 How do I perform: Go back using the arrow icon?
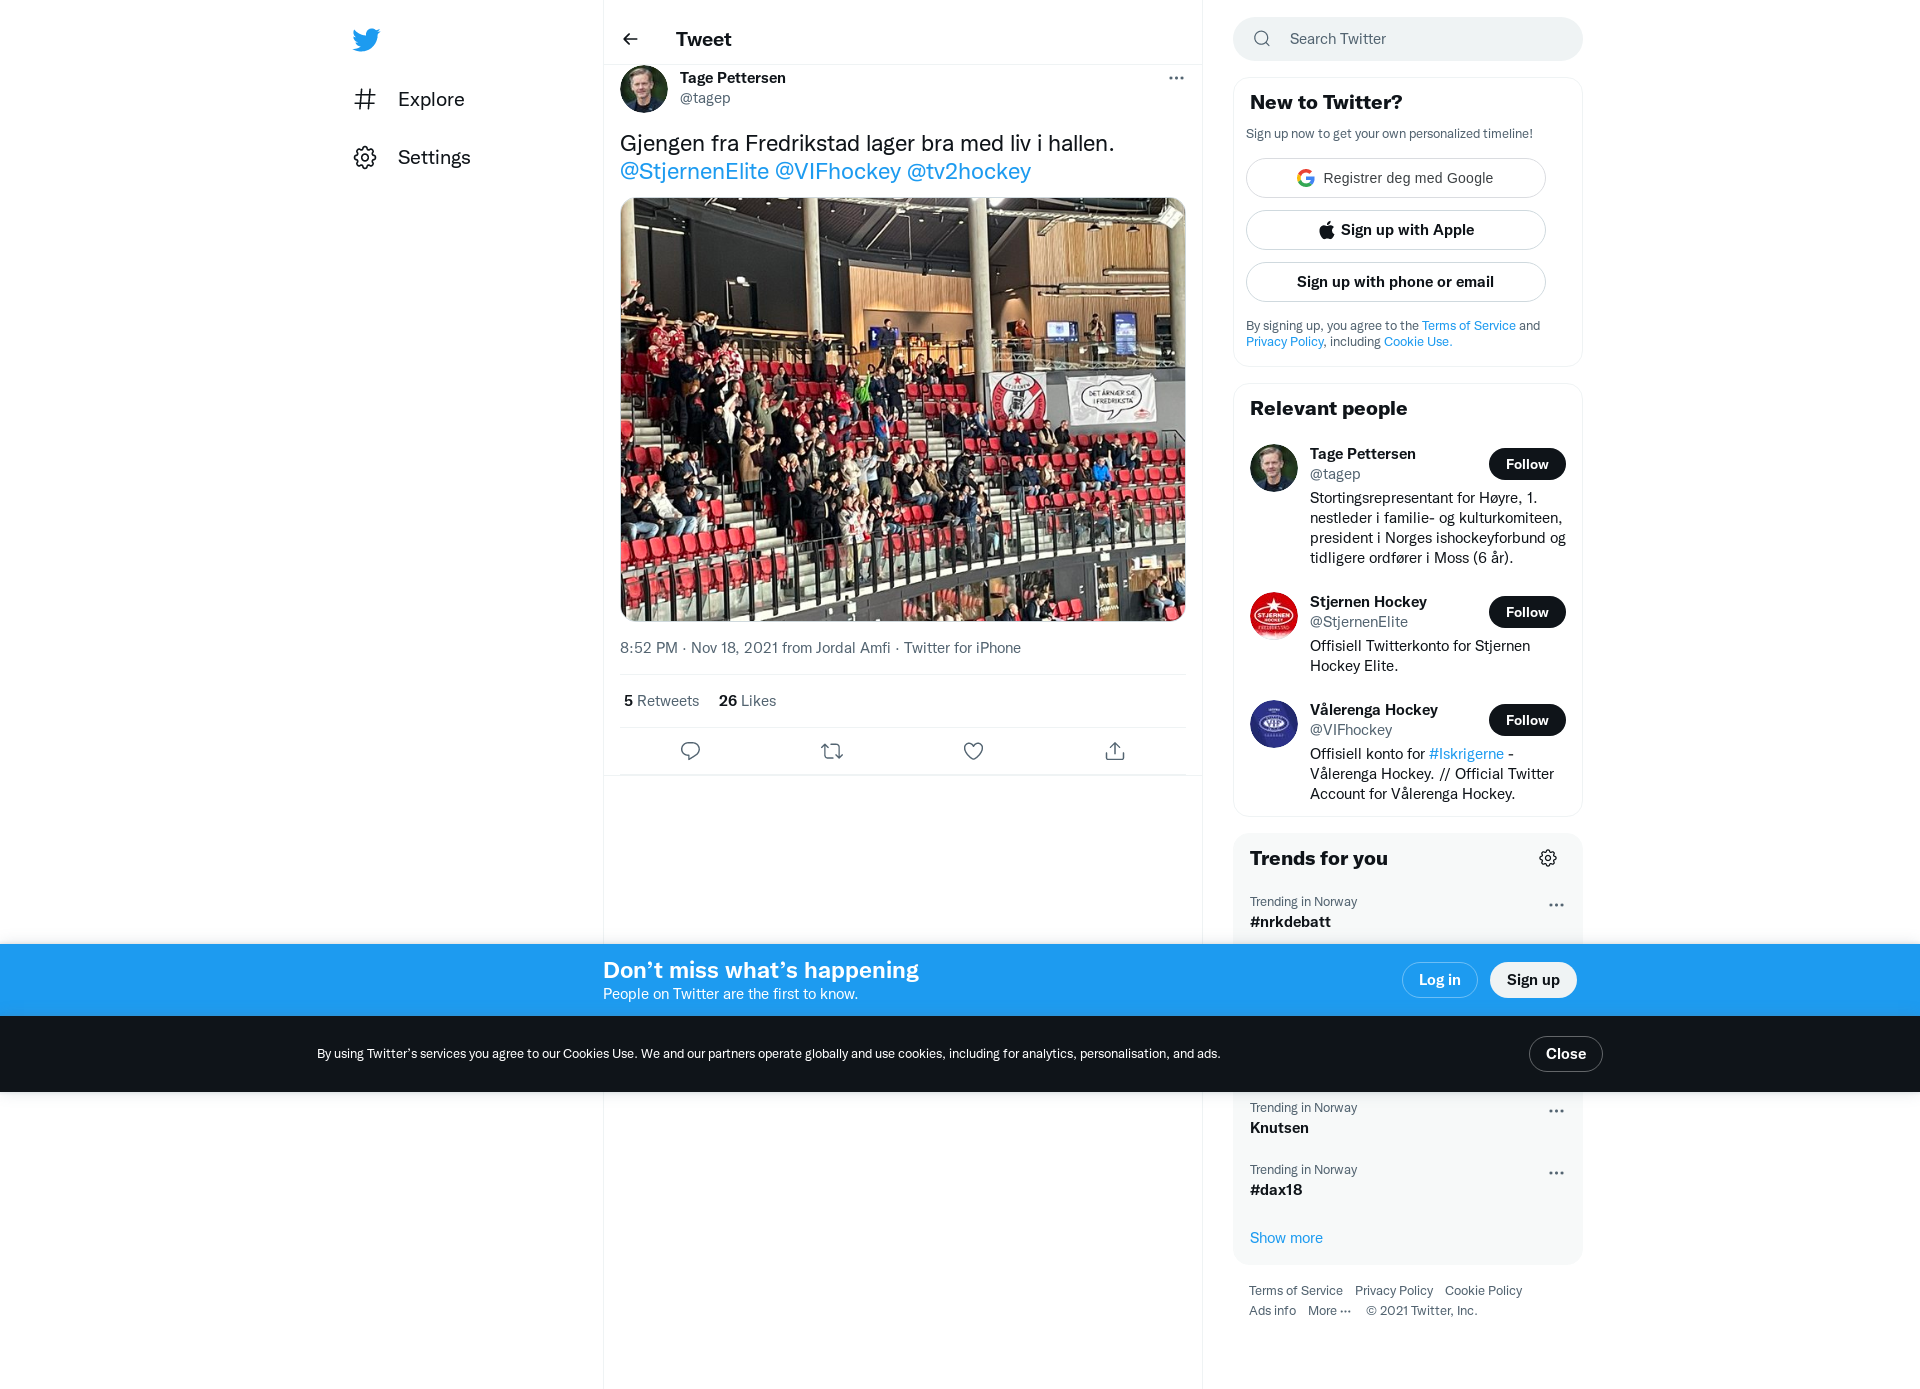click(630, 39)
